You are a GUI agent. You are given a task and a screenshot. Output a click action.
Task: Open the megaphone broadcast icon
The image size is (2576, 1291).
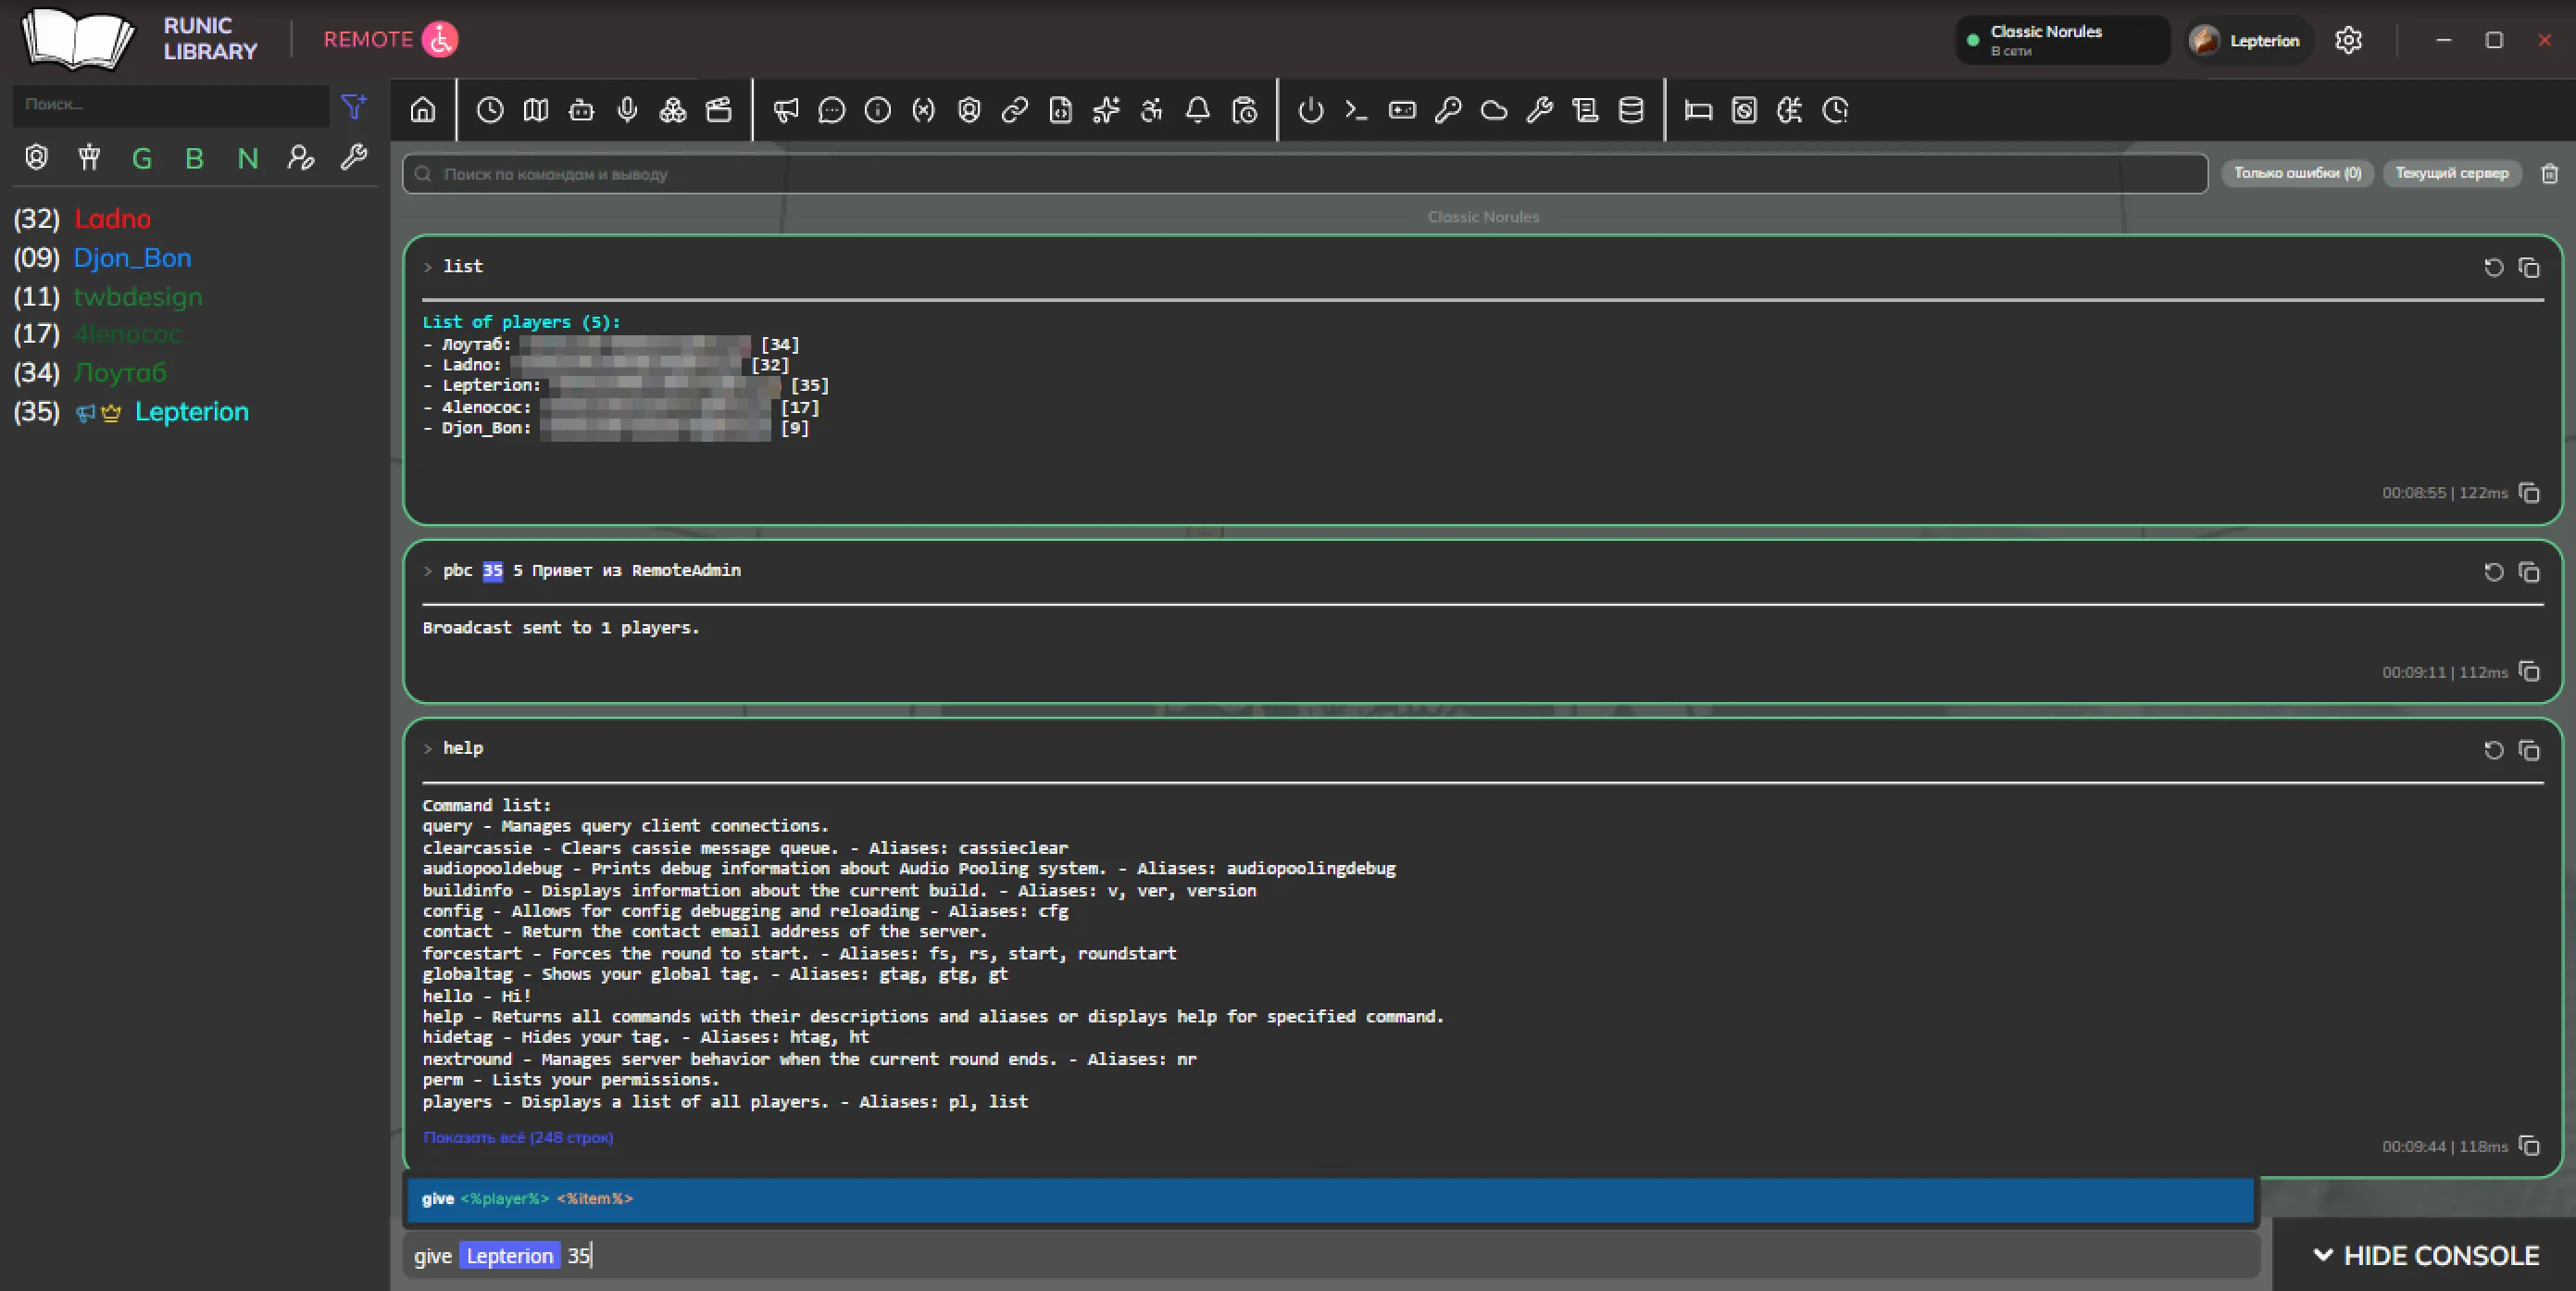pos(786,110)
